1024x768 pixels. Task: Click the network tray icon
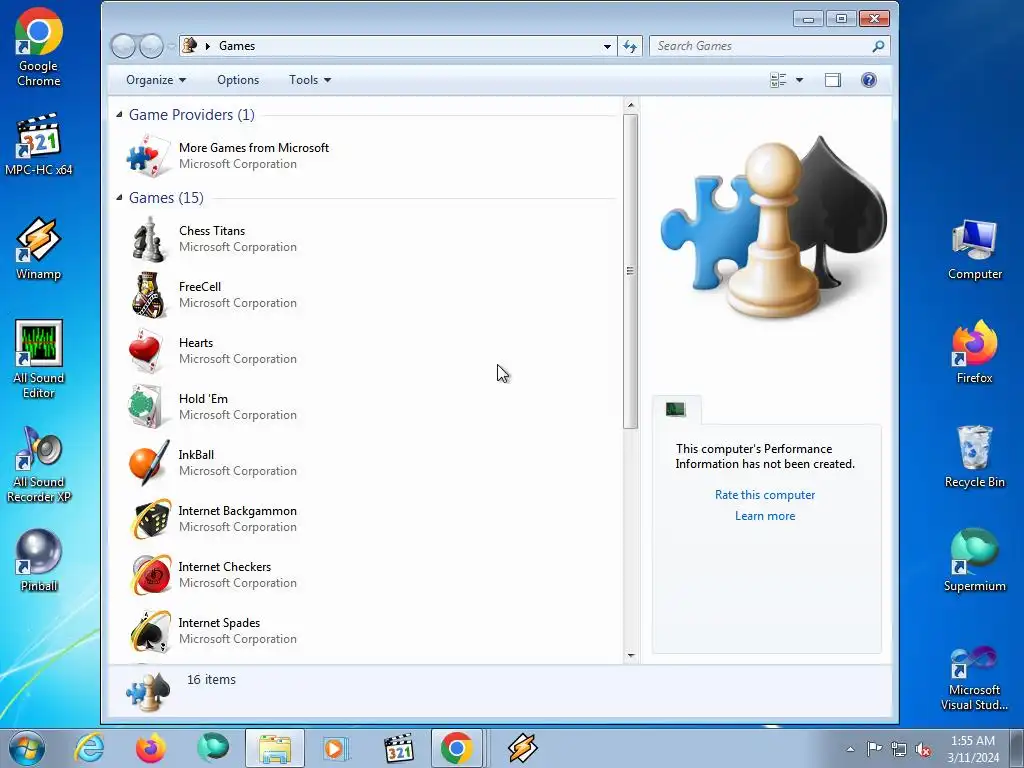tap(899, 749)
